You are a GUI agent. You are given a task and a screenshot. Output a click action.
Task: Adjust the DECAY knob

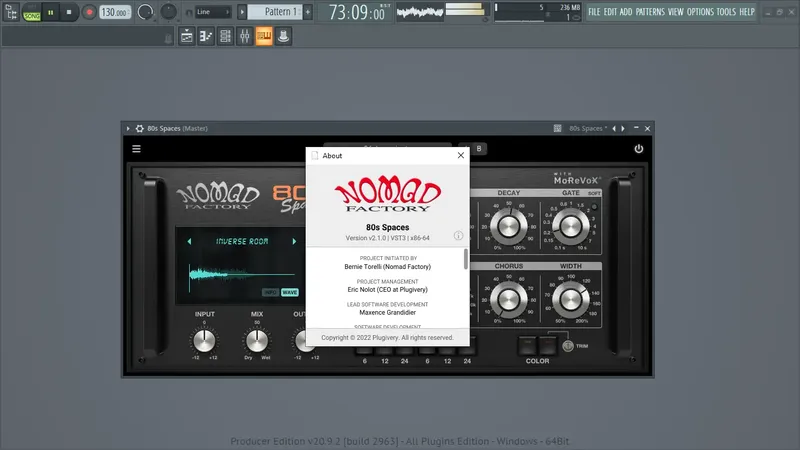pyautogui.click(x=508, y=226)
